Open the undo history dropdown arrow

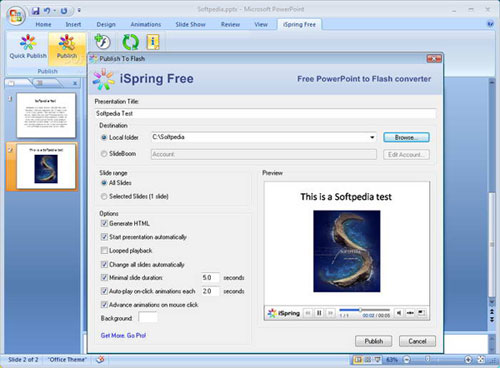click(x=54, y=11)
